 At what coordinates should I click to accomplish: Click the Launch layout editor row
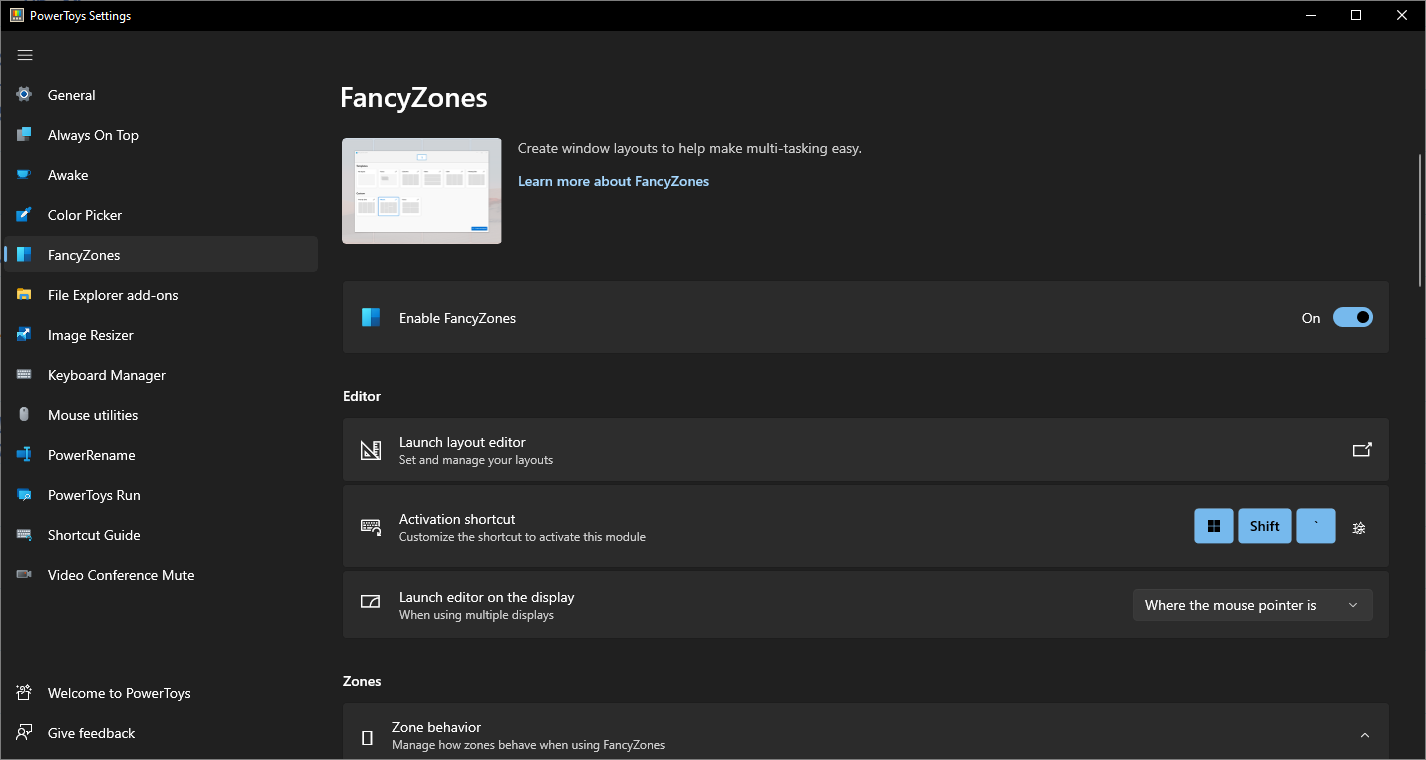(x=866, y=450)
